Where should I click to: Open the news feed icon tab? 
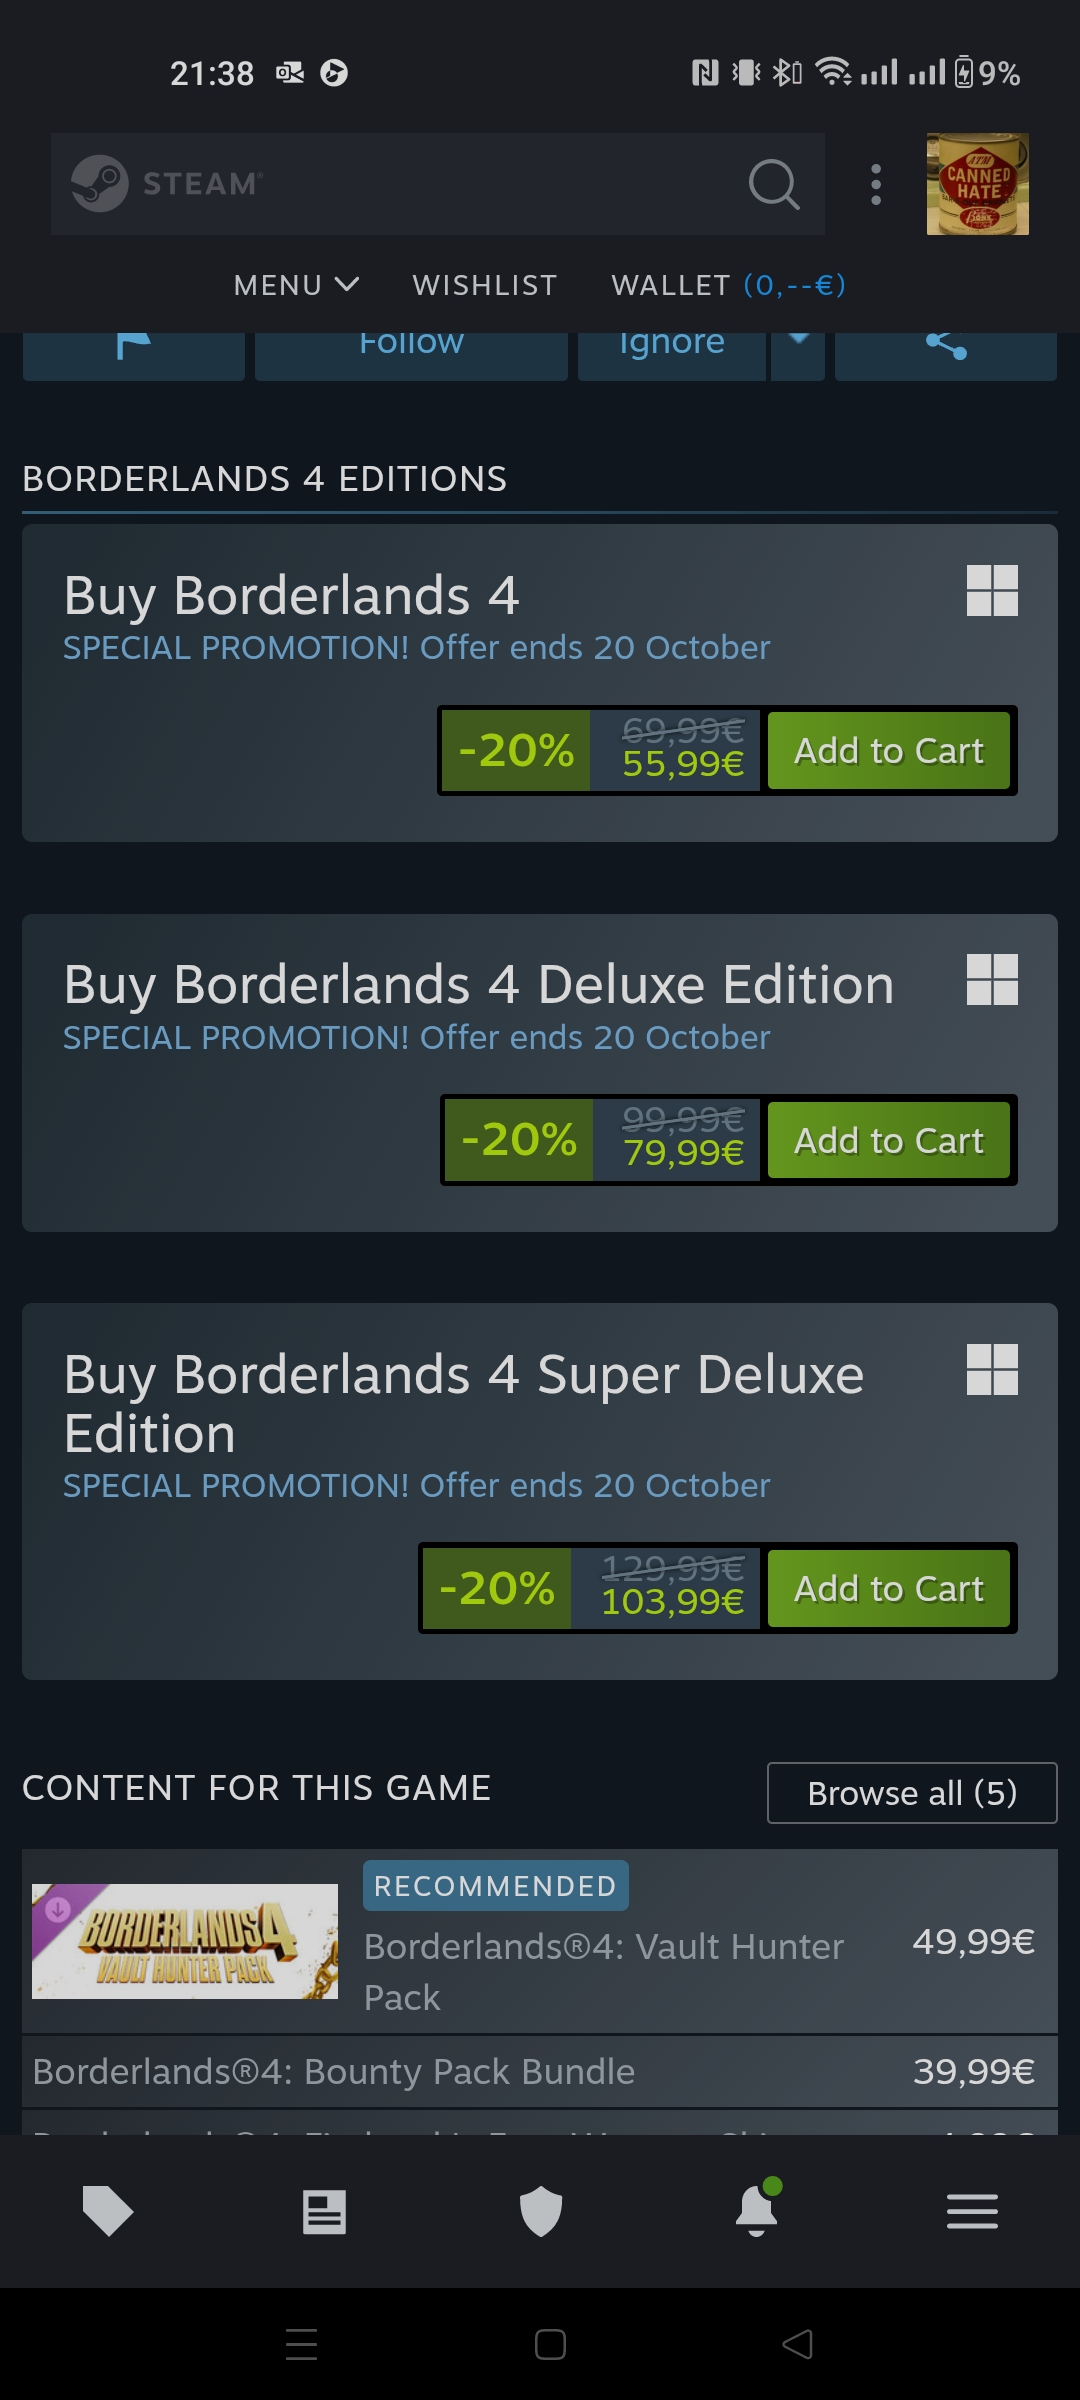324,2211
